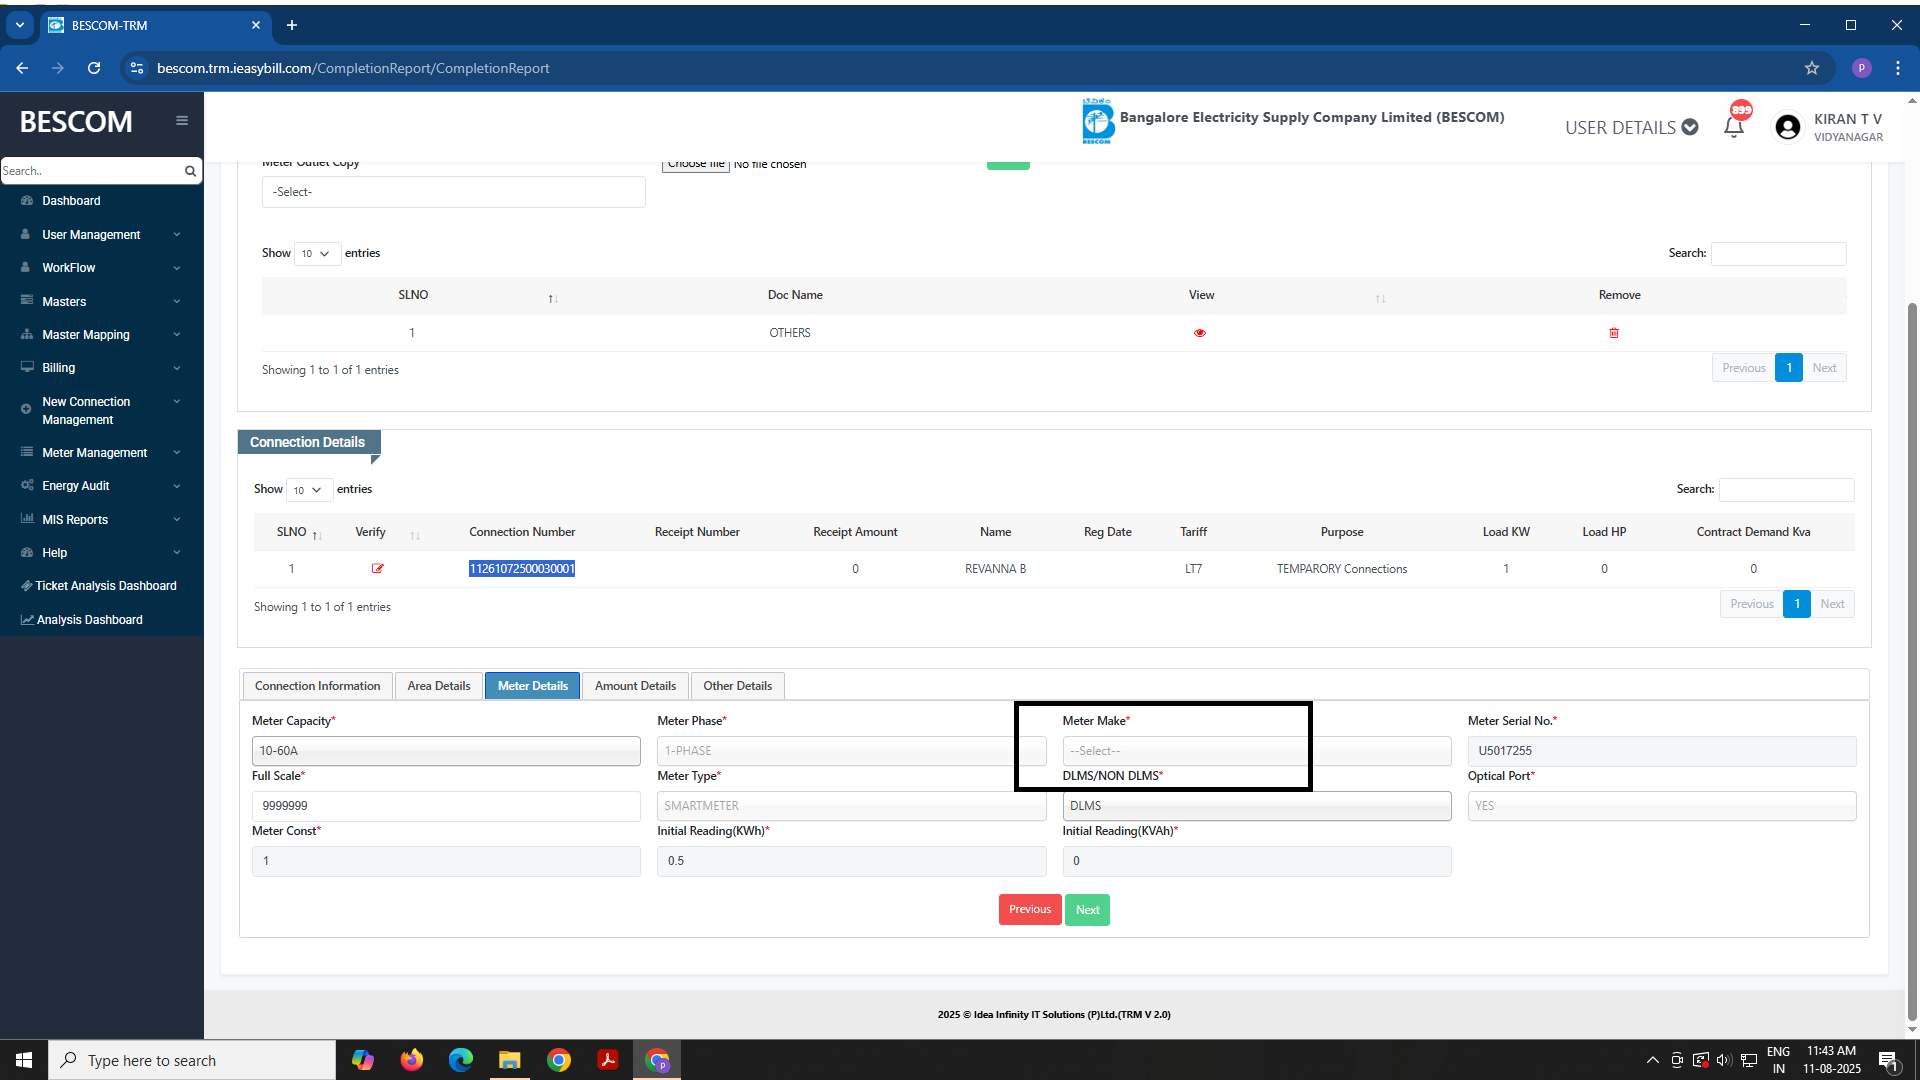Click the red Previous button

(x=1029, y=910)
